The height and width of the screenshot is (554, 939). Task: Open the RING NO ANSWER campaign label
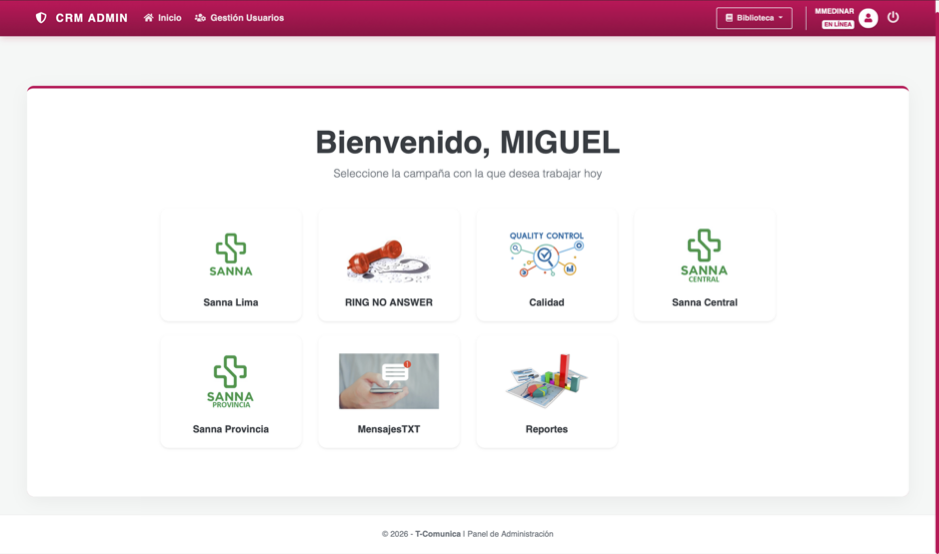click(x=389, y=302)
